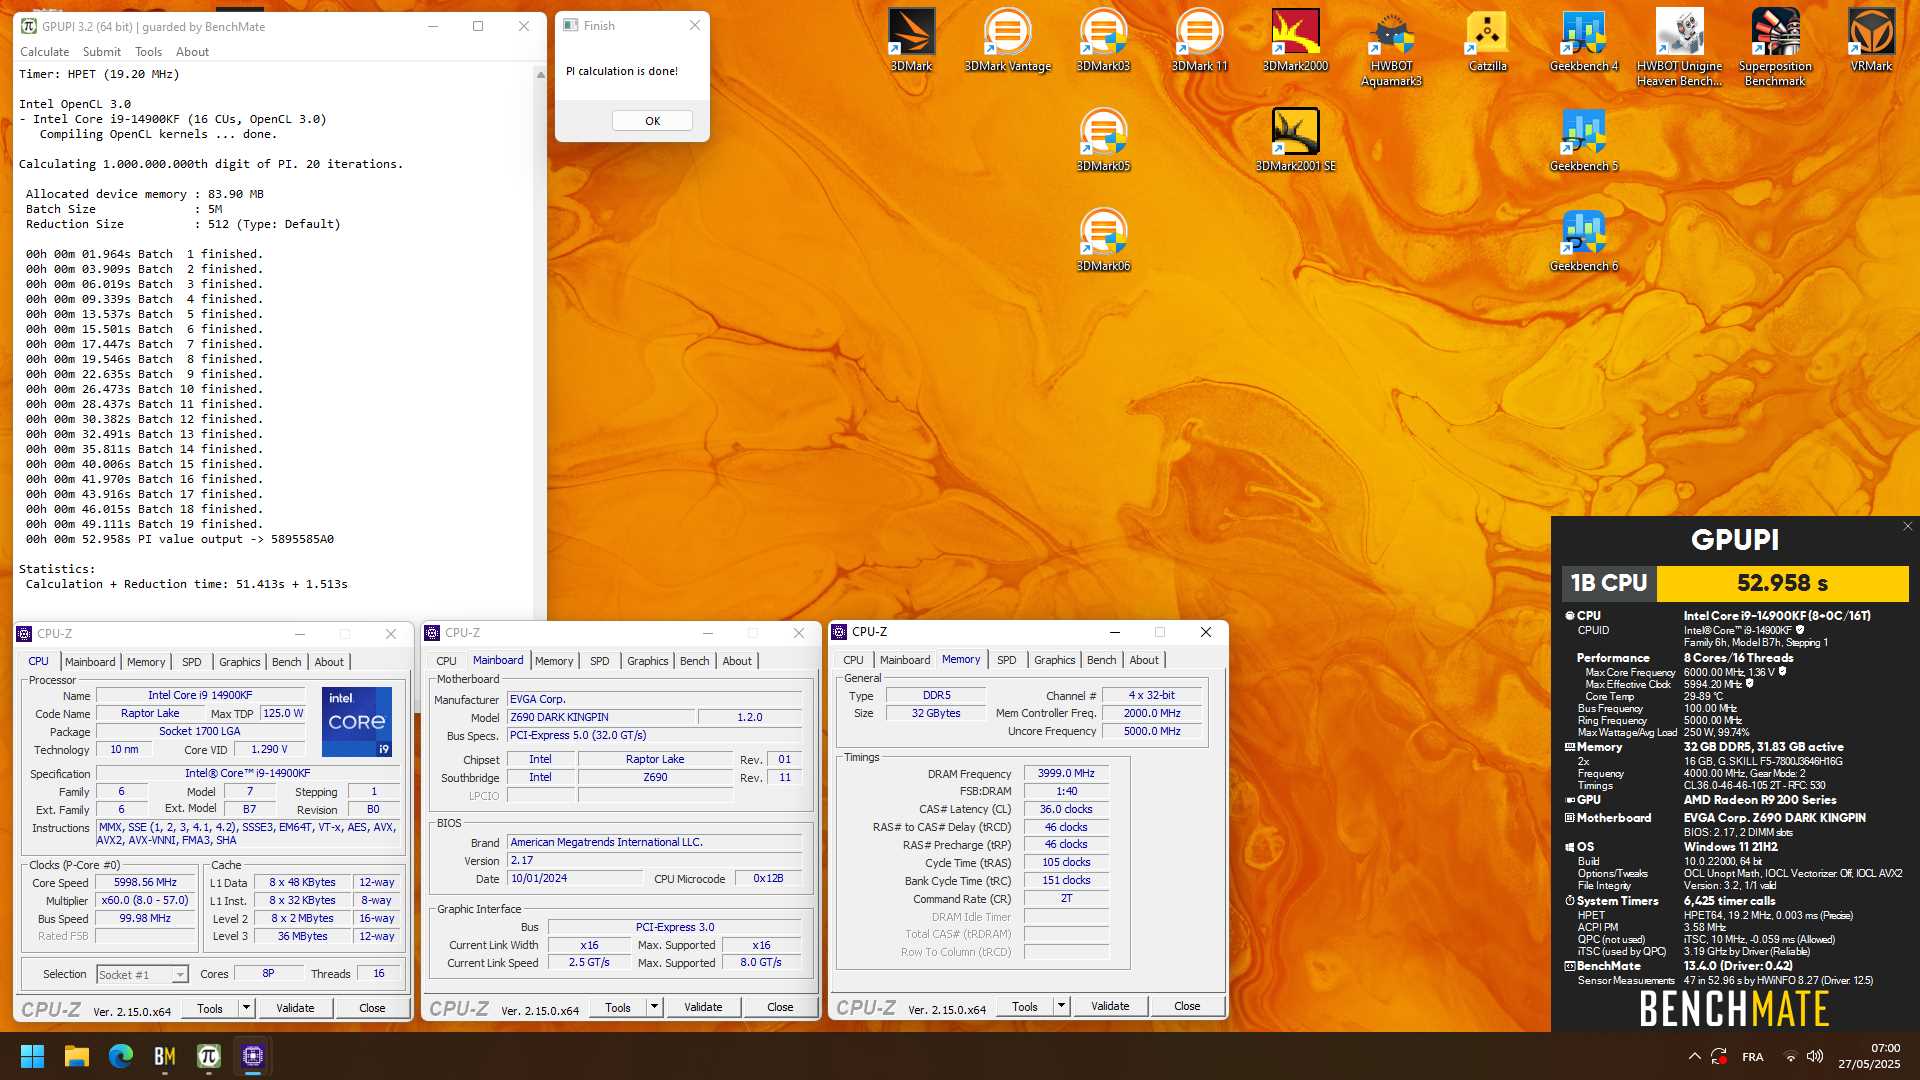Click Validate in the first CPU-Z window

[295, 1008]
